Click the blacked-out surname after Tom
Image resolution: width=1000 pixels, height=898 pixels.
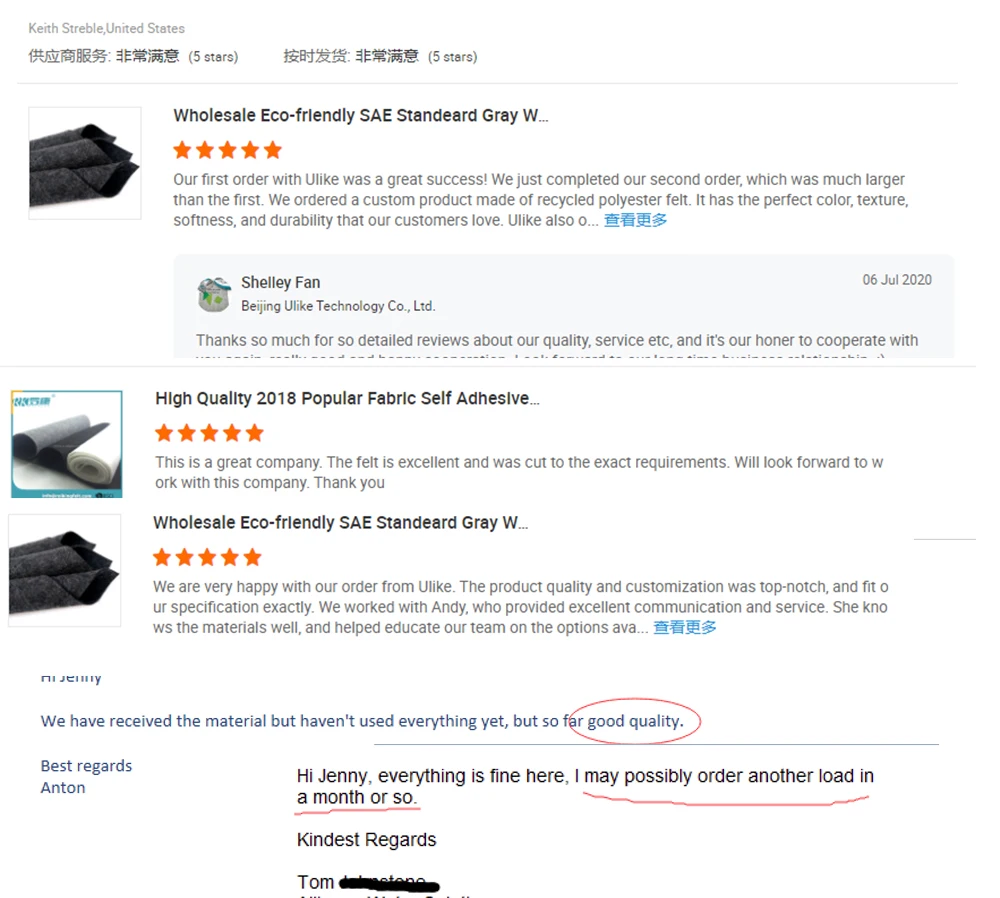pos(388,883)
